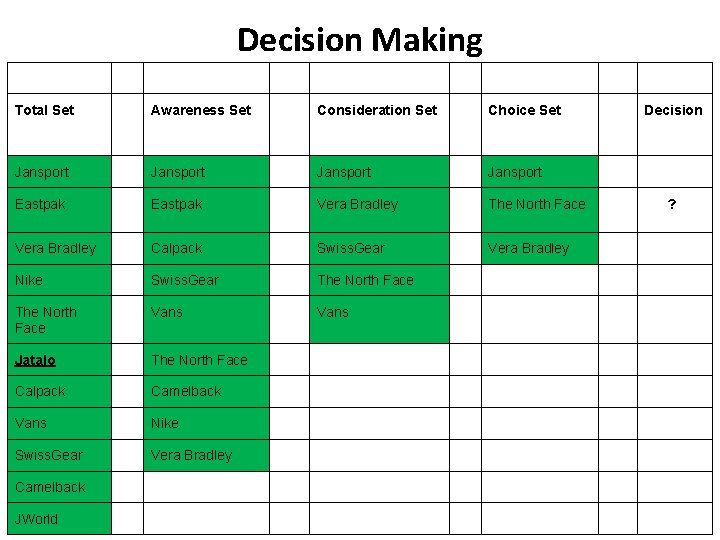Viewport: 720px width, 540px height.
Task: Select "Swiss.Gear" in the Consideration Set column
Action: (351, 248)
